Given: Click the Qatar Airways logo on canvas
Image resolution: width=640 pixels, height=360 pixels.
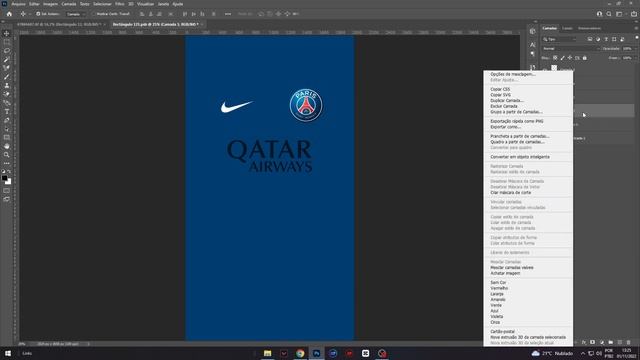Looking at the screenshot, I should pos(270,156).
